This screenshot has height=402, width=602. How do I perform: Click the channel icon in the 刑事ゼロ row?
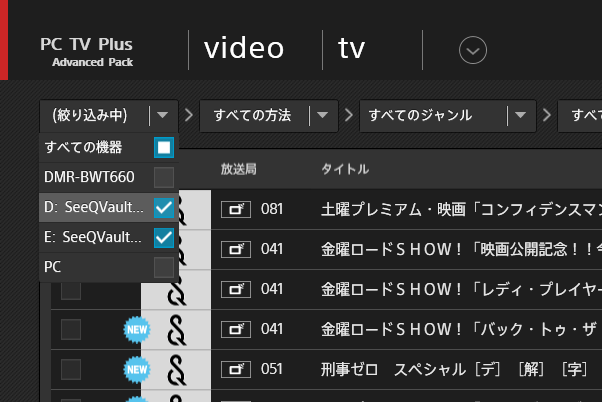pyautogui.click(x=236, y=369)
